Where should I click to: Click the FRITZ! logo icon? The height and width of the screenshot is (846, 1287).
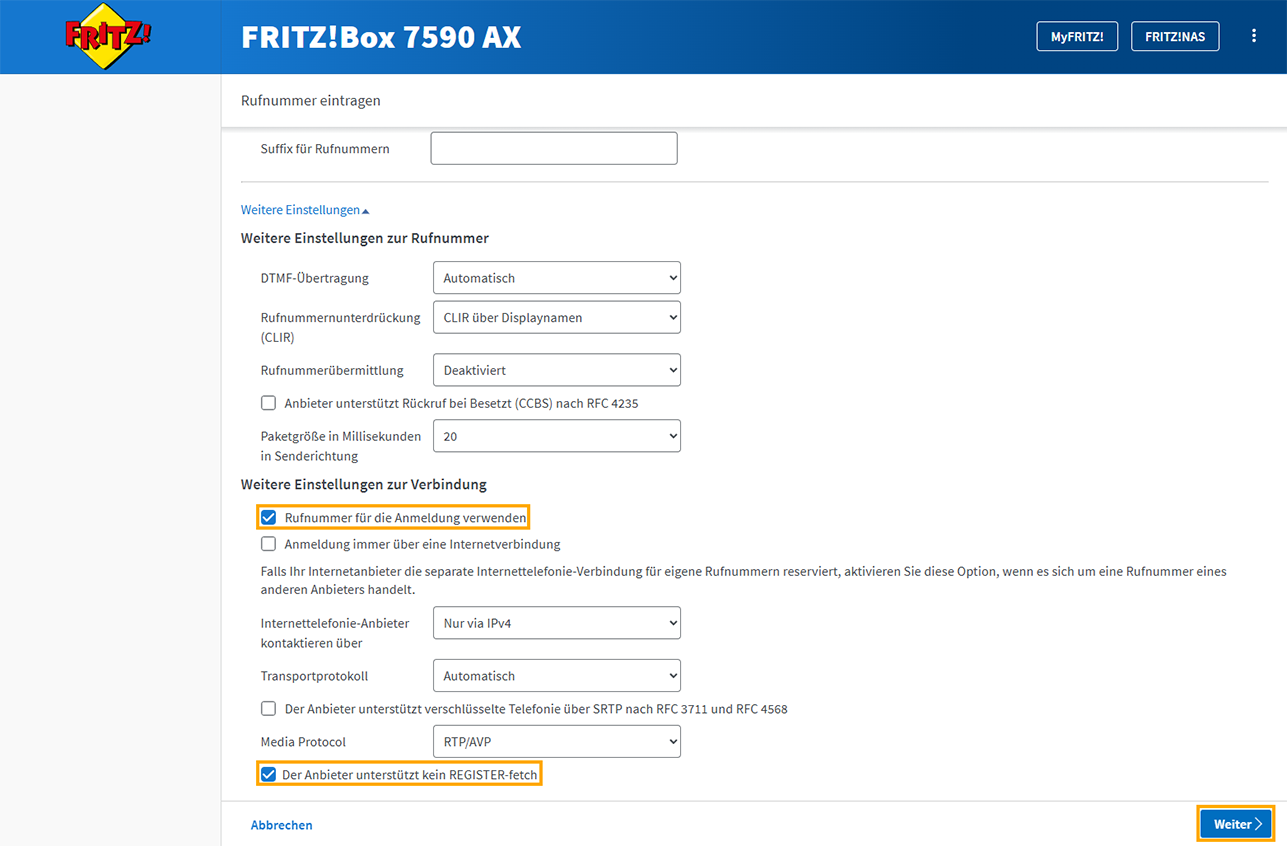pyautogui.click(x=108, y=37)
